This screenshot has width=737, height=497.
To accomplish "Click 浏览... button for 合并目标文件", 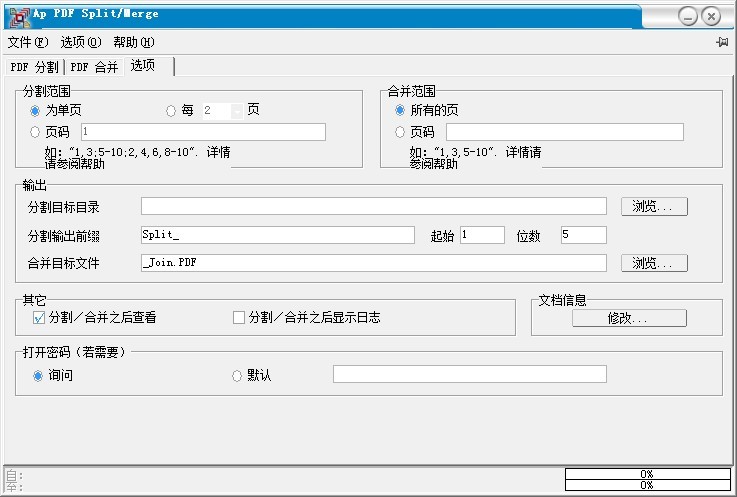I will point(654,263).
